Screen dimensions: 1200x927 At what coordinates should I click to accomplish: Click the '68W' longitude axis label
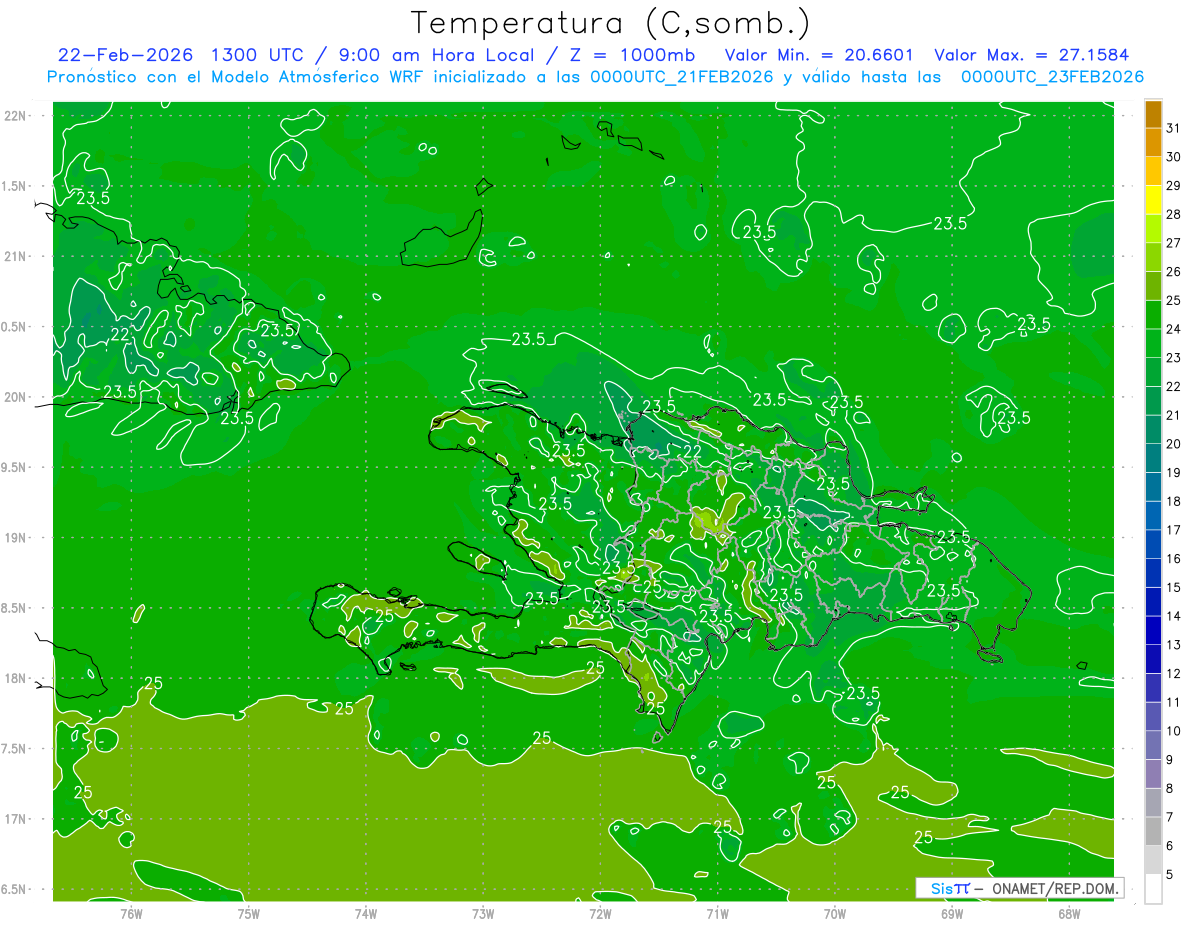point(1069,914)
